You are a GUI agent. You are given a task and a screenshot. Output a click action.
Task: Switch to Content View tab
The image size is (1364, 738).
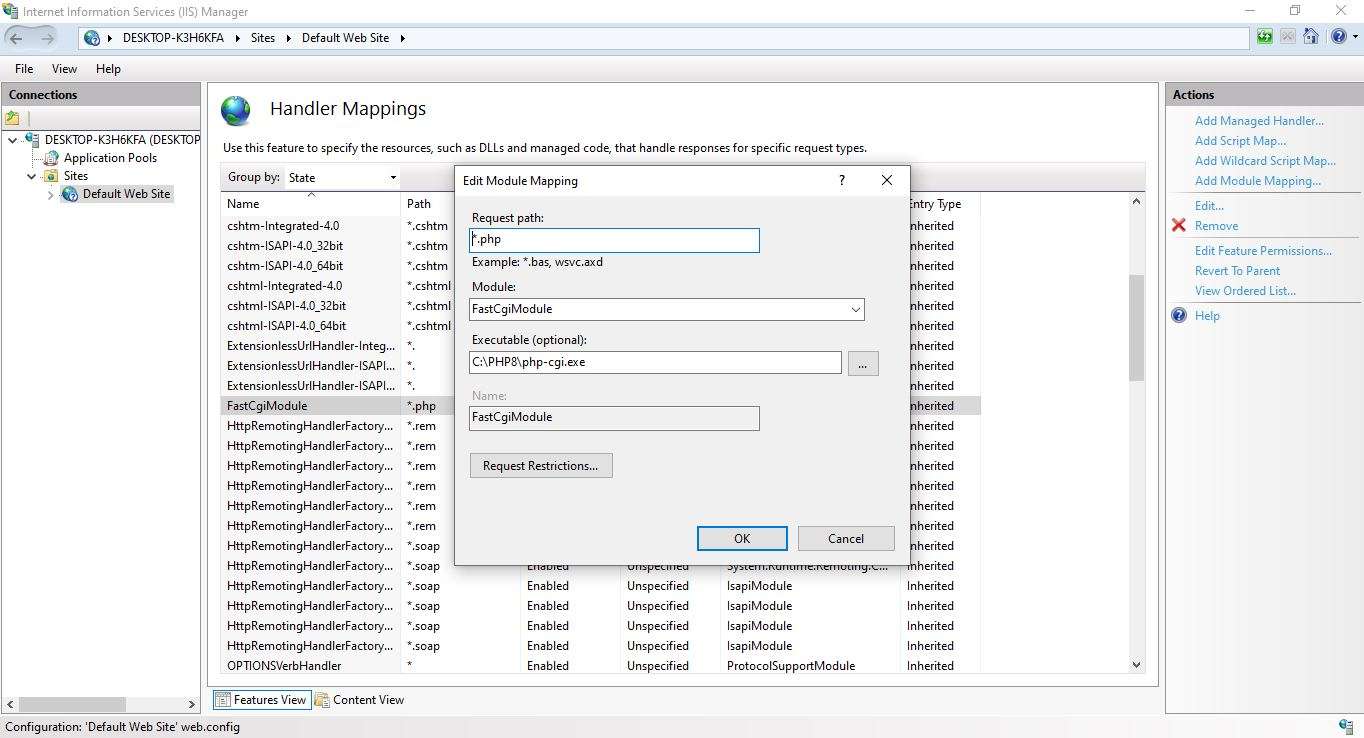(x=359, y=700)
